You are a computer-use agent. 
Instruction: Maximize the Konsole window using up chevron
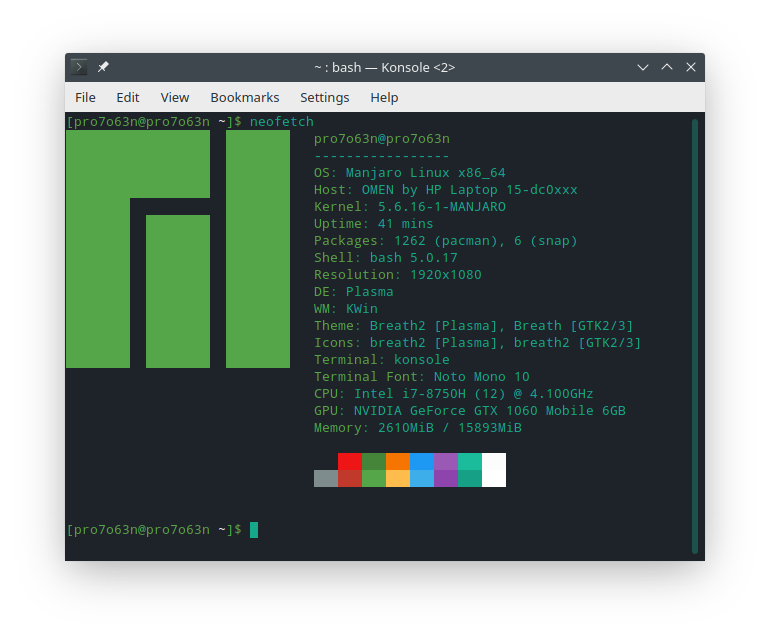click(667, 67)
